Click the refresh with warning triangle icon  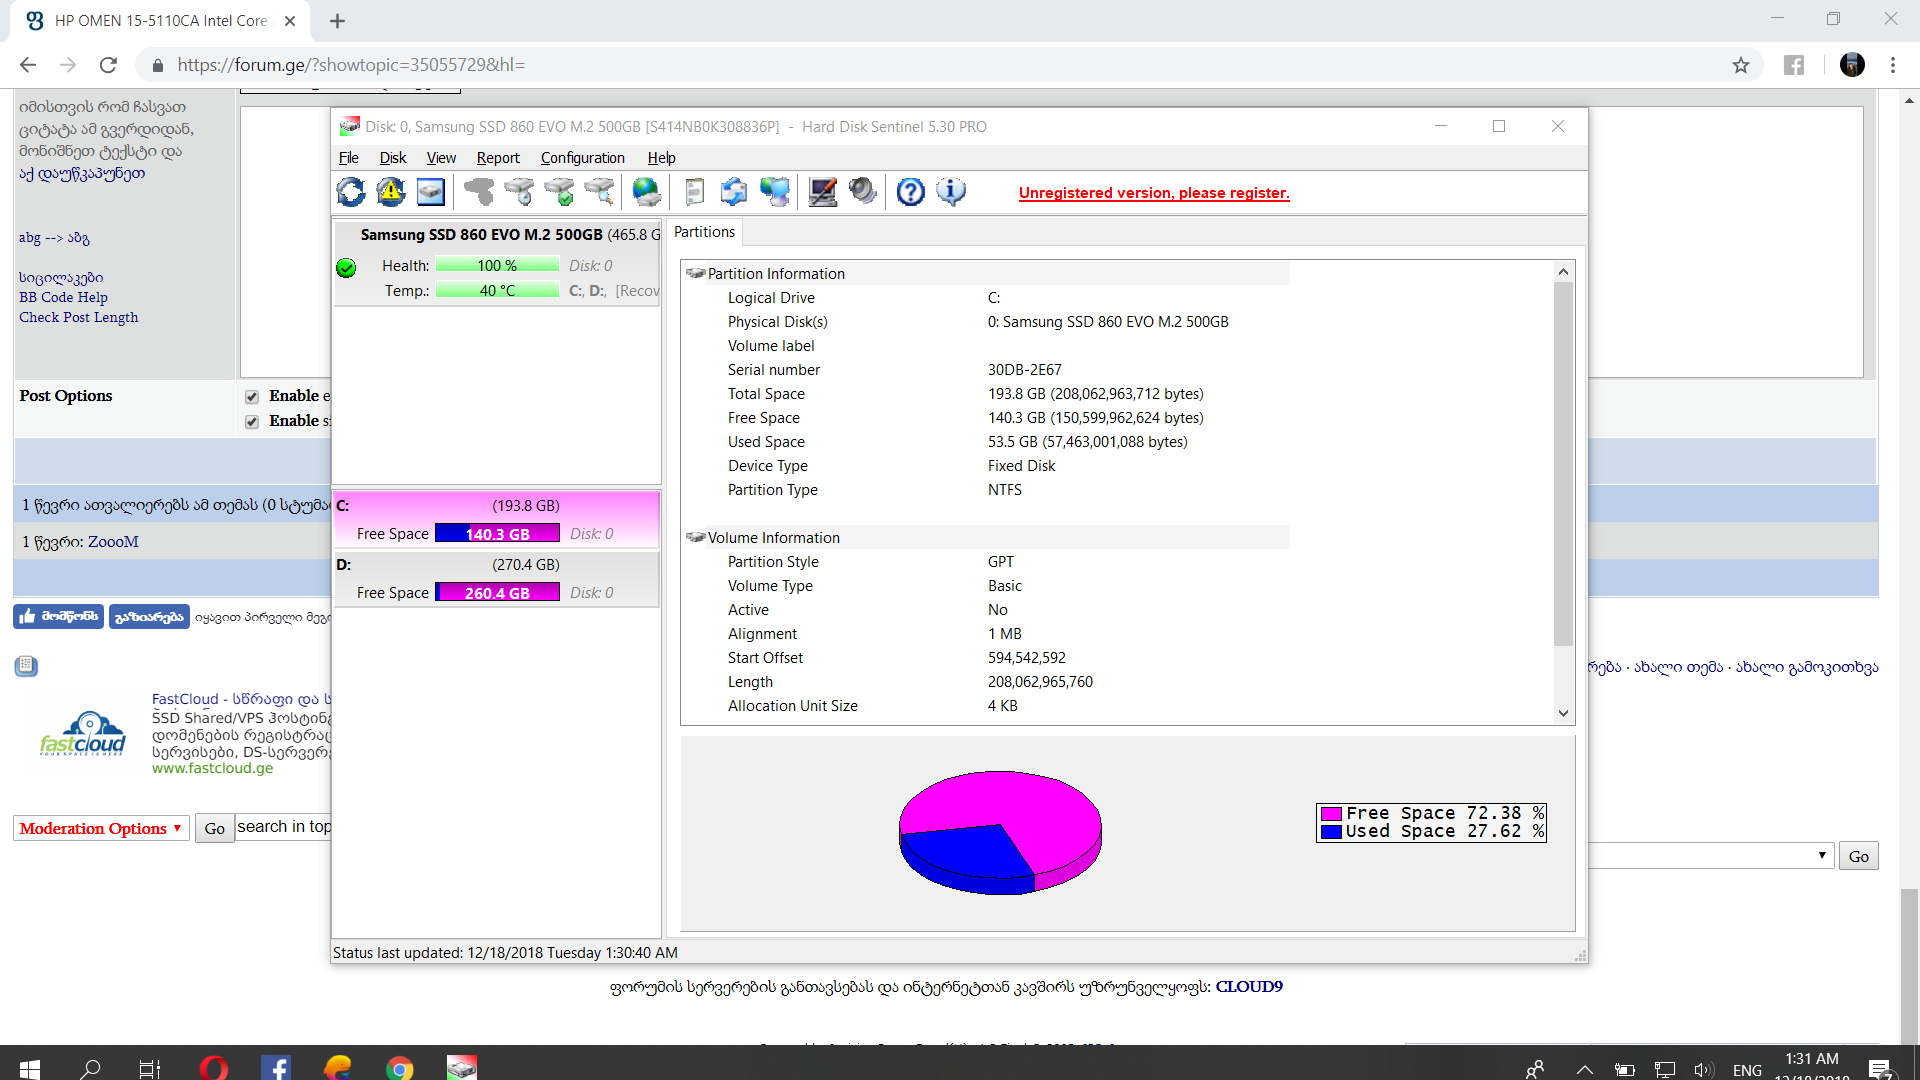[391, 192]
